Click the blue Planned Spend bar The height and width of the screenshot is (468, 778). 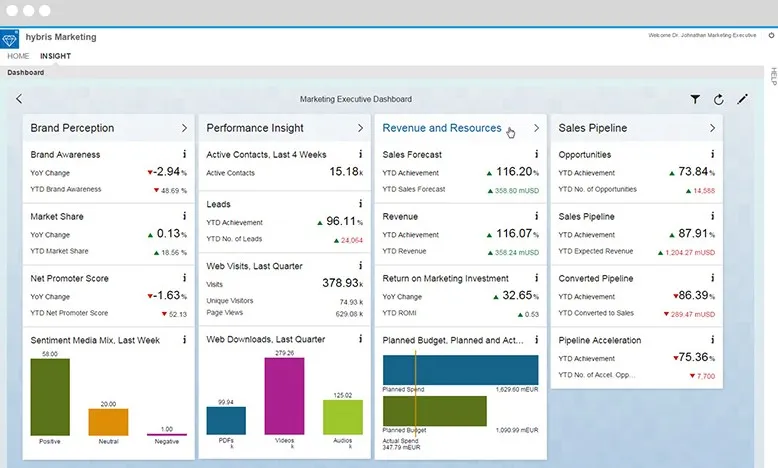pos(460,370)
